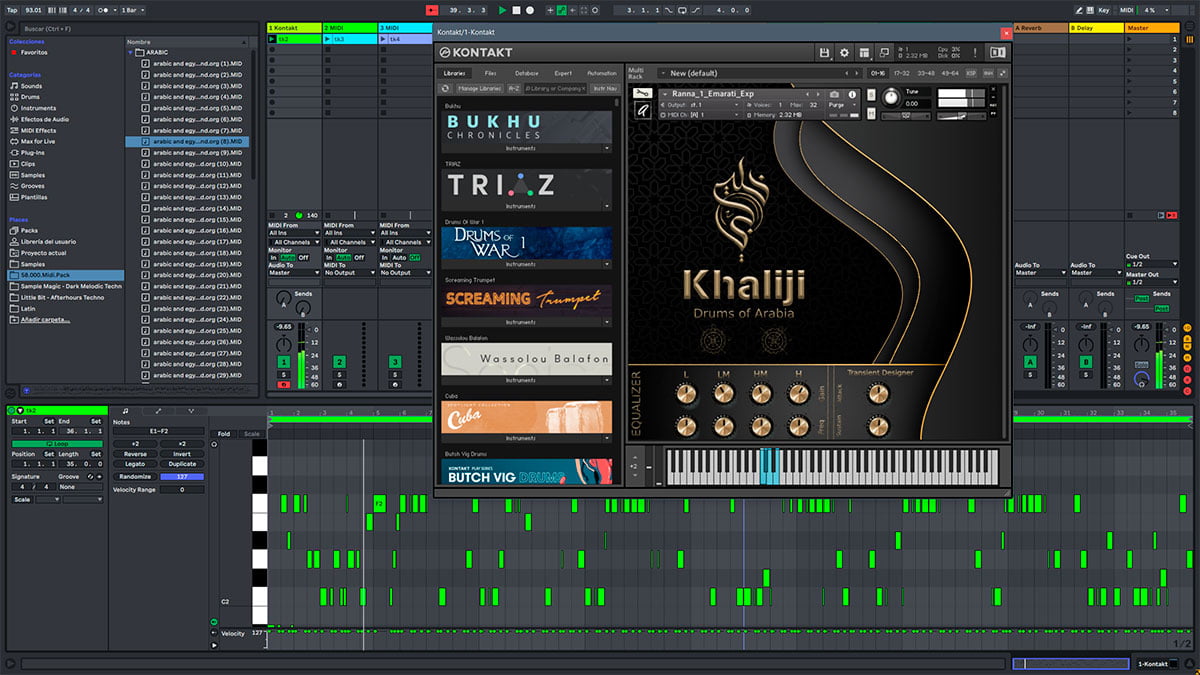
Task: Click the Arrangement record button in transport
Action: pos(530,10)
